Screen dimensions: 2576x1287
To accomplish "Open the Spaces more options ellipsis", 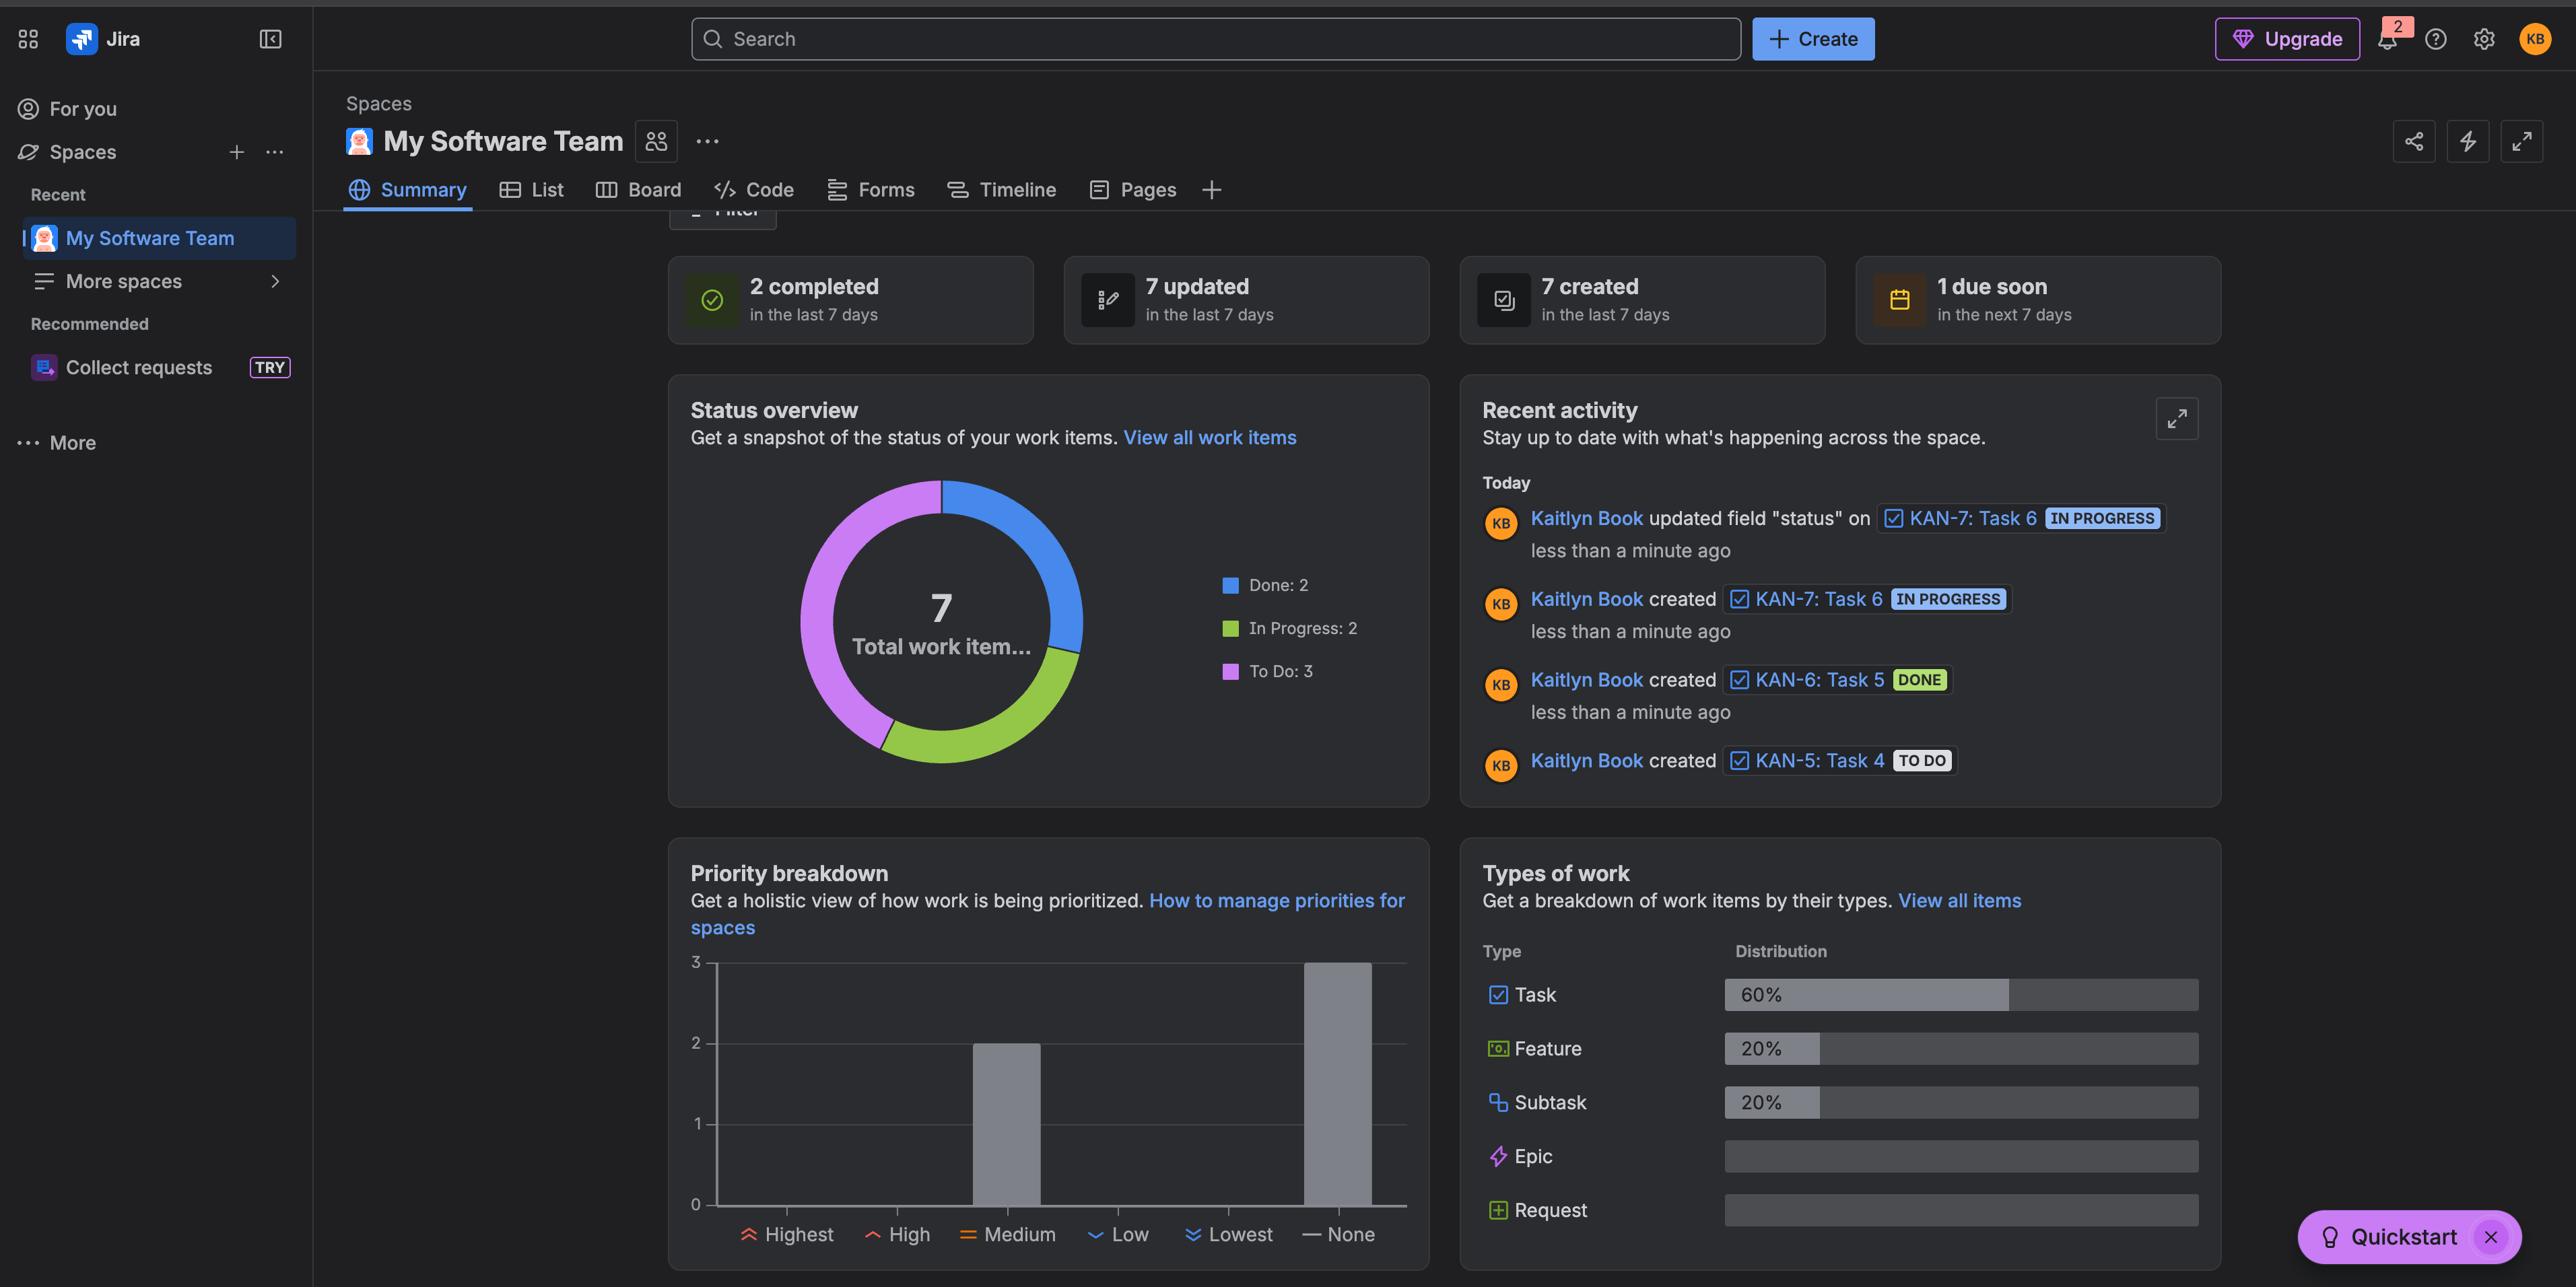I will click(x=275, y=152).
